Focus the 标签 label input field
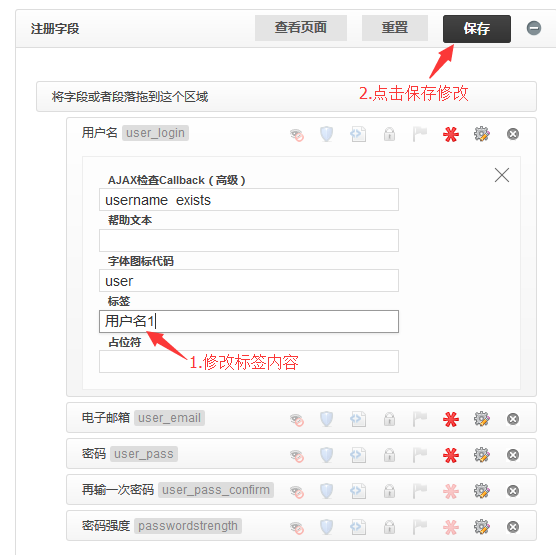The image size is (556, 555). (249, 321)
